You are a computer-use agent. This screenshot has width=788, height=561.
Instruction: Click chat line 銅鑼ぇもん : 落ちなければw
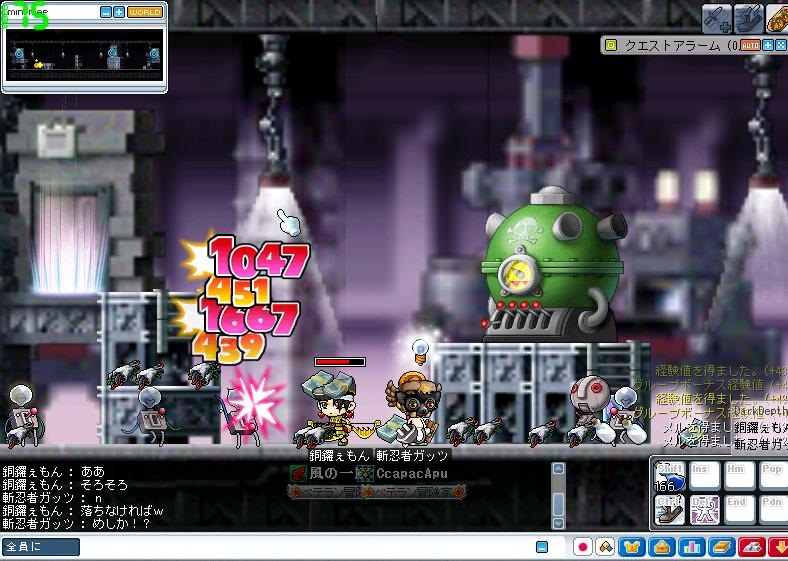[83, 511]
